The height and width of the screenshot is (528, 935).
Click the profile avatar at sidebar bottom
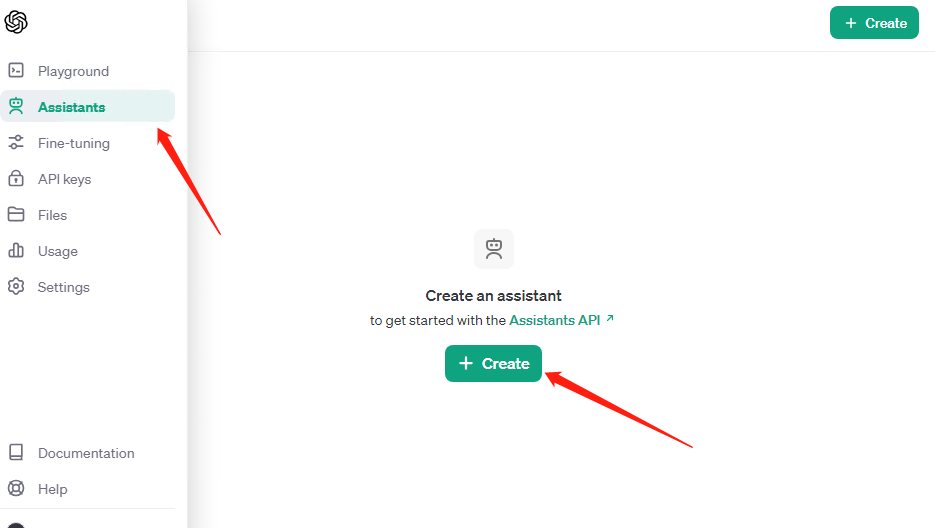(x=16, y=526)
